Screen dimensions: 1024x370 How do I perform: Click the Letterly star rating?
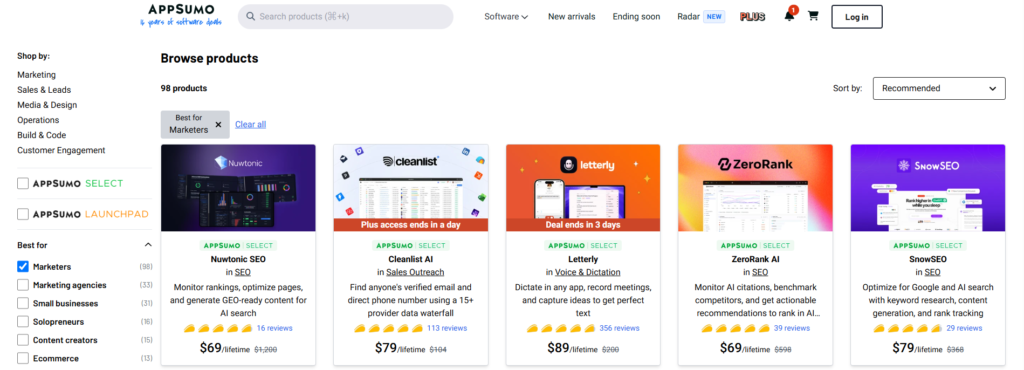[x=560, y=328]
